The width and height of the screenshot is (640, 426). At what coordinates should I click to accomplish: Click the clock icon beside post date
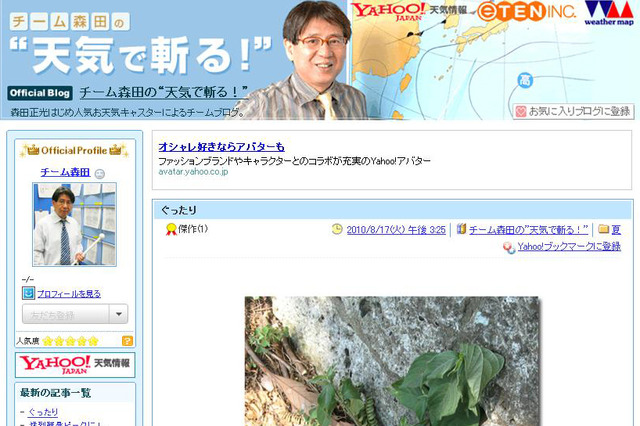(x=337, y=229)
